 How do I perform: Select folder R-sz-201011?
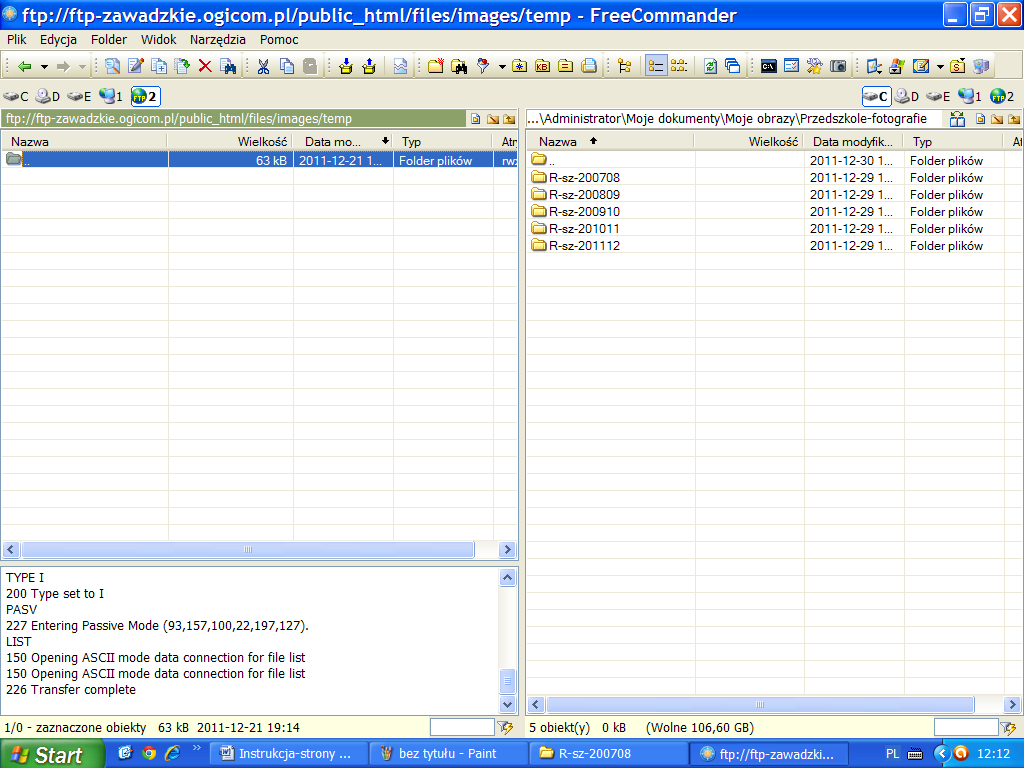[x=584, y=229]
